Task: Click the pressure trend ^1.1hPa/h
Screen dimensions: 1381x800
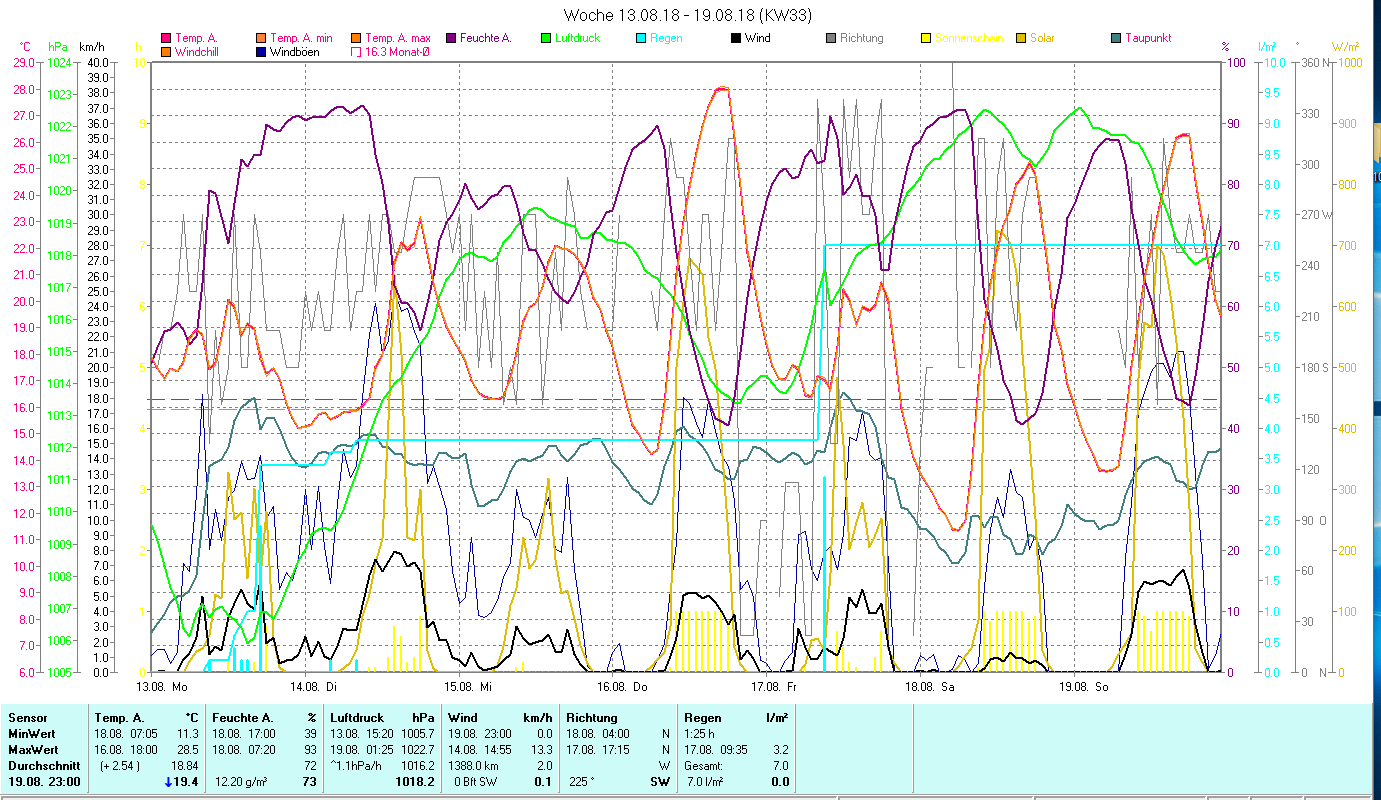Action: click(357, 765)
